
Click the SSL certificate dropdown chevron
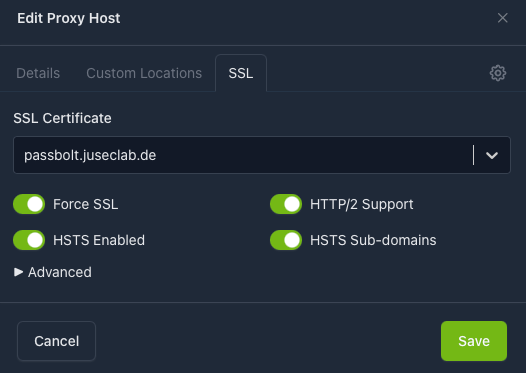pos(492,155)
